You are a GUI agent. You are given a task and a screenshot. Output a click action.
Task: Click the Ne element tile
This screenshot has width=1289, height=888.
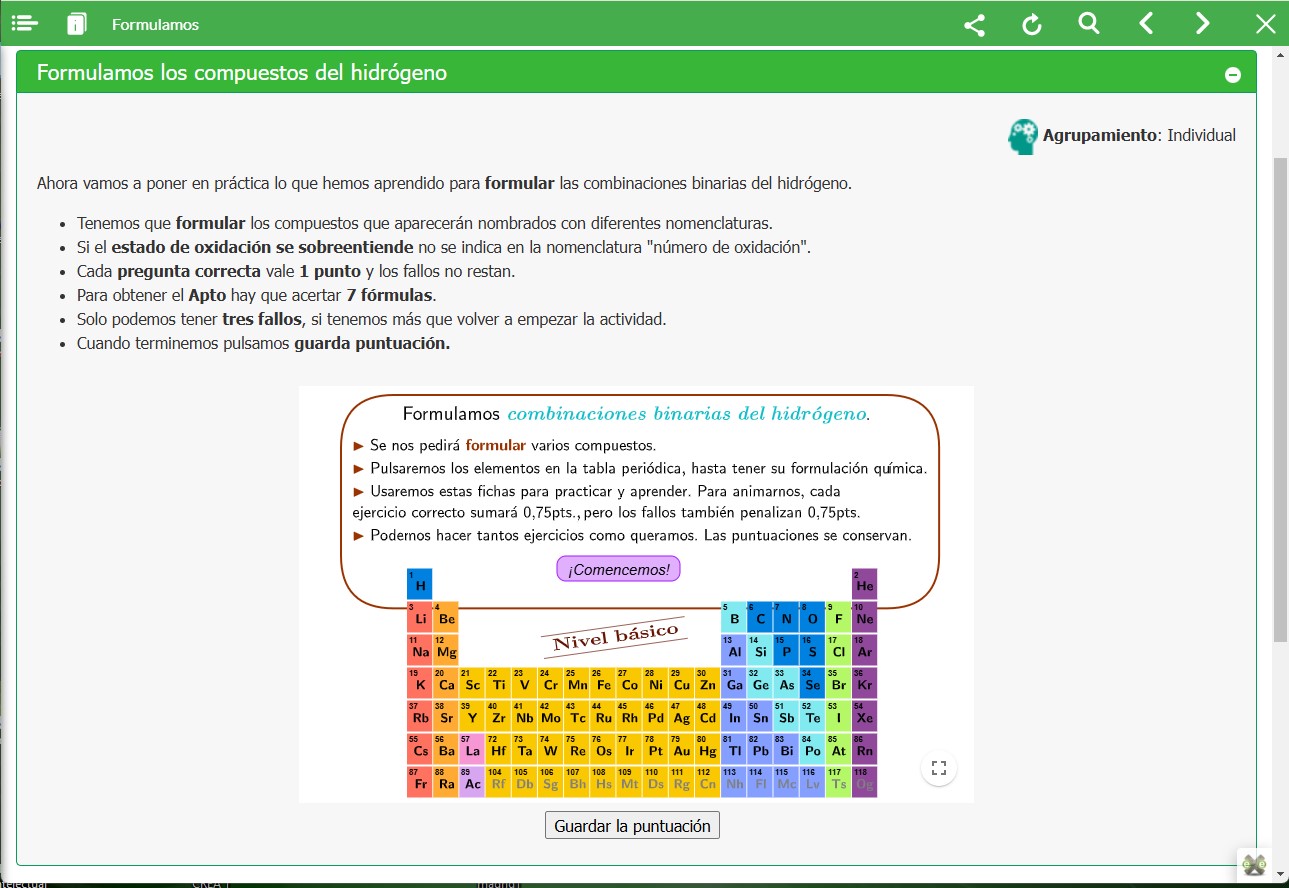coord(864,617)
